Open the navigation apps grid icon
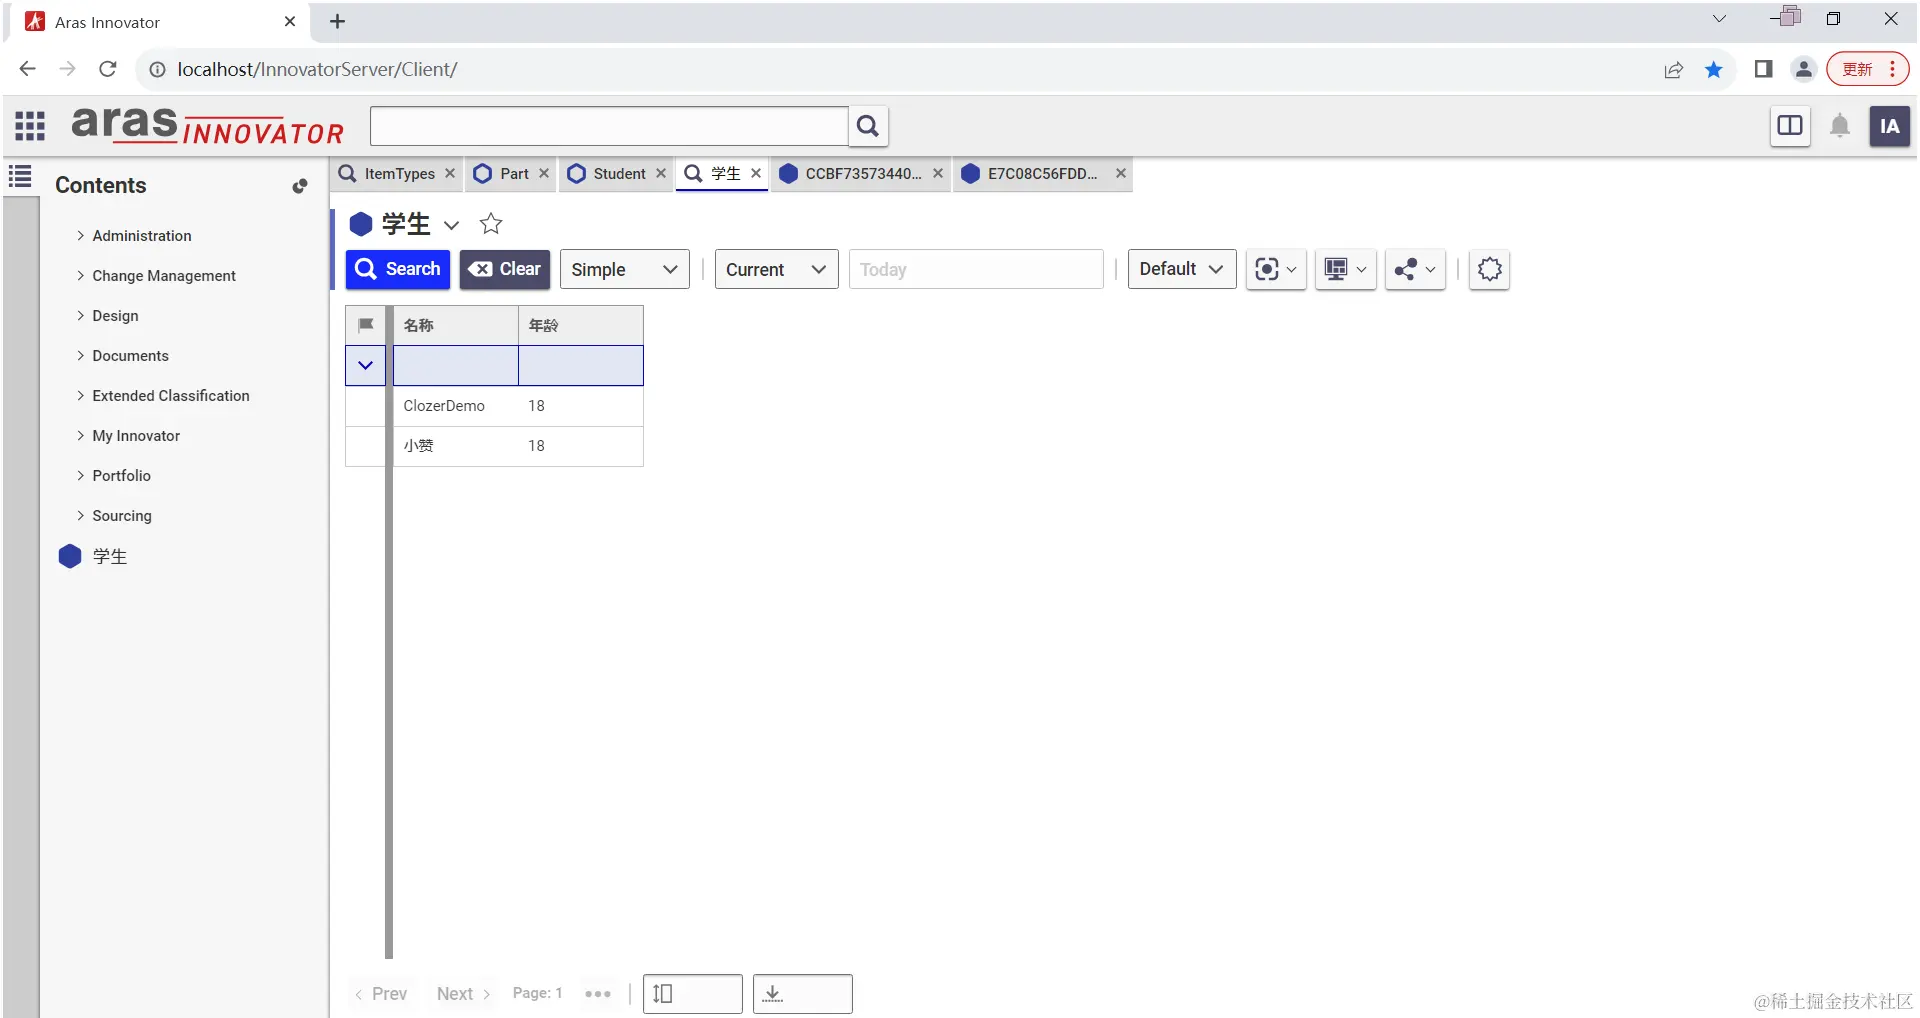 tap(30, 126)
